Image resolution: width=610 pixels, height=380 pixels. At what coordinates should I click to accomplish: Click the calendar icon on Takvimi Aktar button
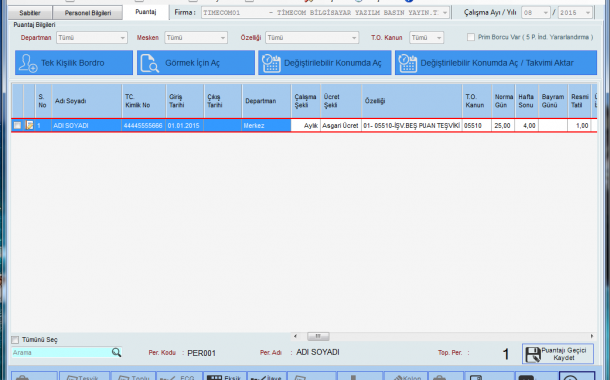tap(408, 63)
